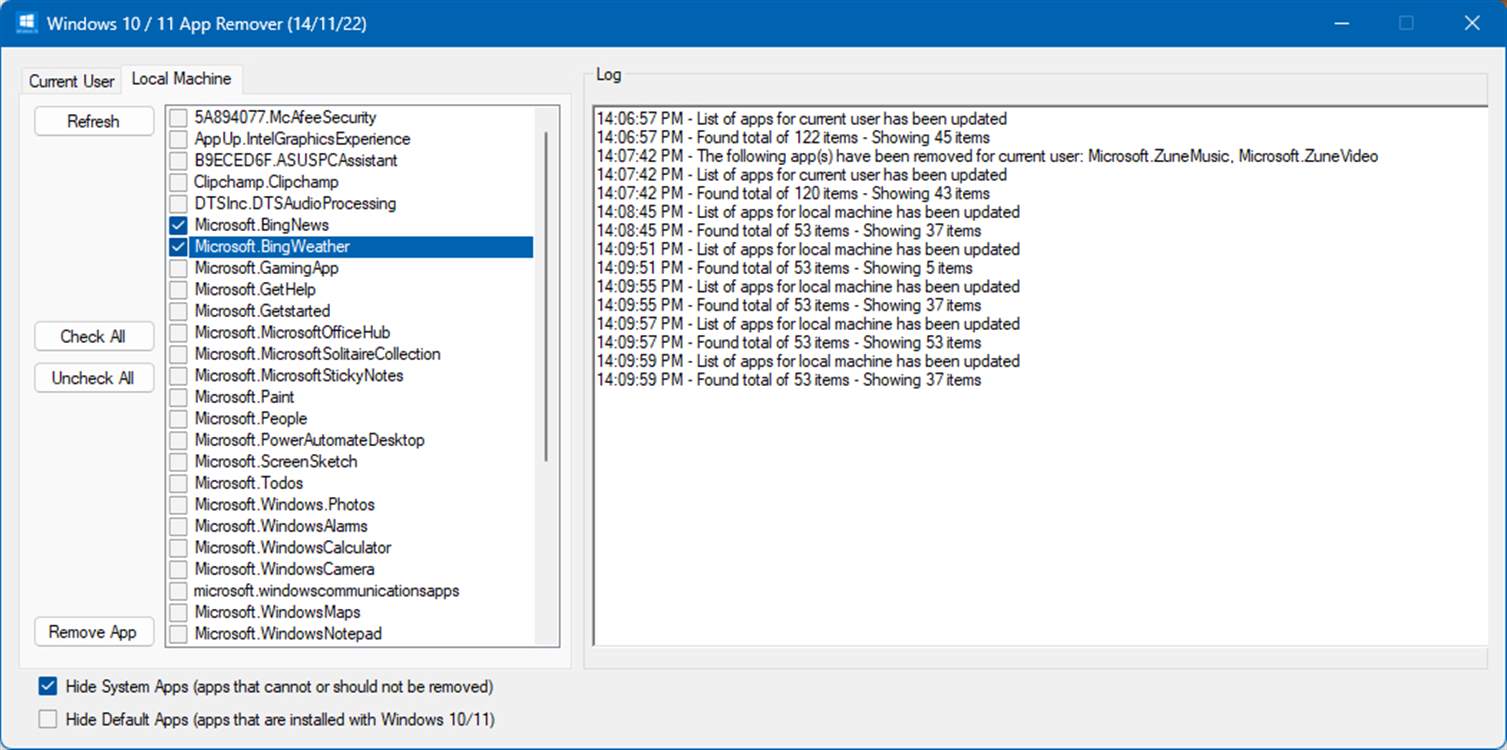1507x750 pixels.
Task: Check the Microsoft.GetHelp checkbox
Action: 178,289
